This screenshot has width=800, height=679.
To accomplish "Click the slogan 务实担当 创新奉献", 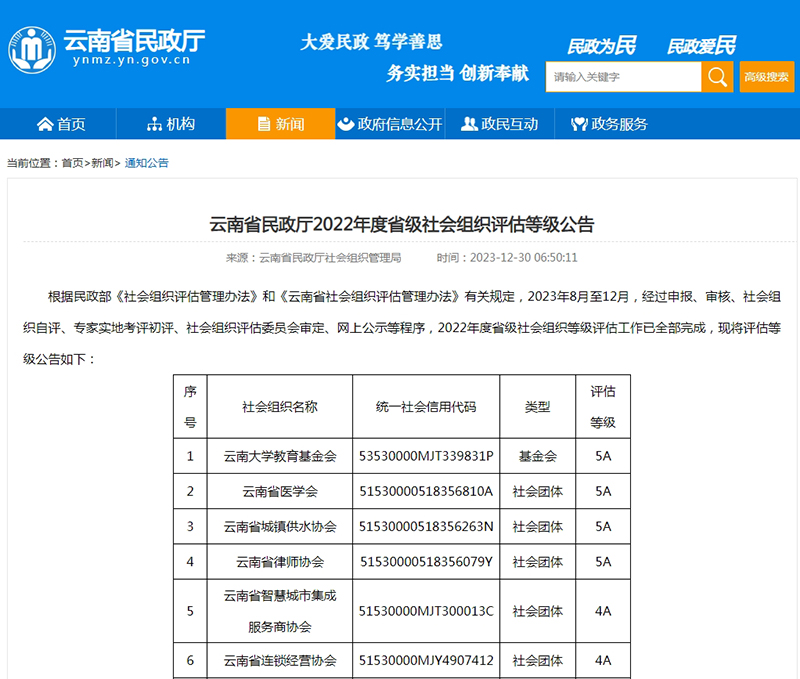I will coord(457,73).
